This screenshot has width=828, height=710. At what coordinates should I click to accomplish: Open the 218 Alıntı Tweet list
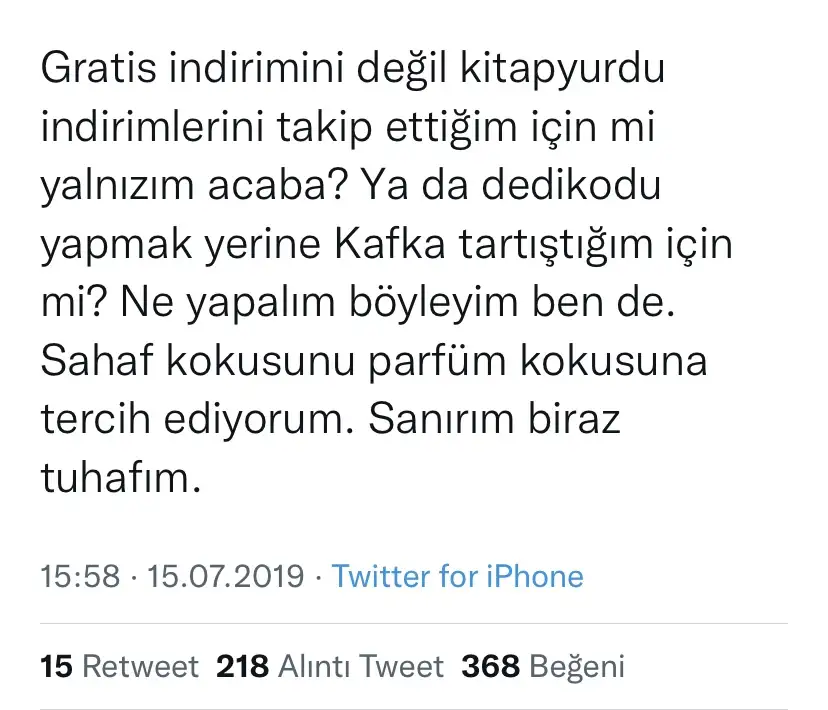329,666
